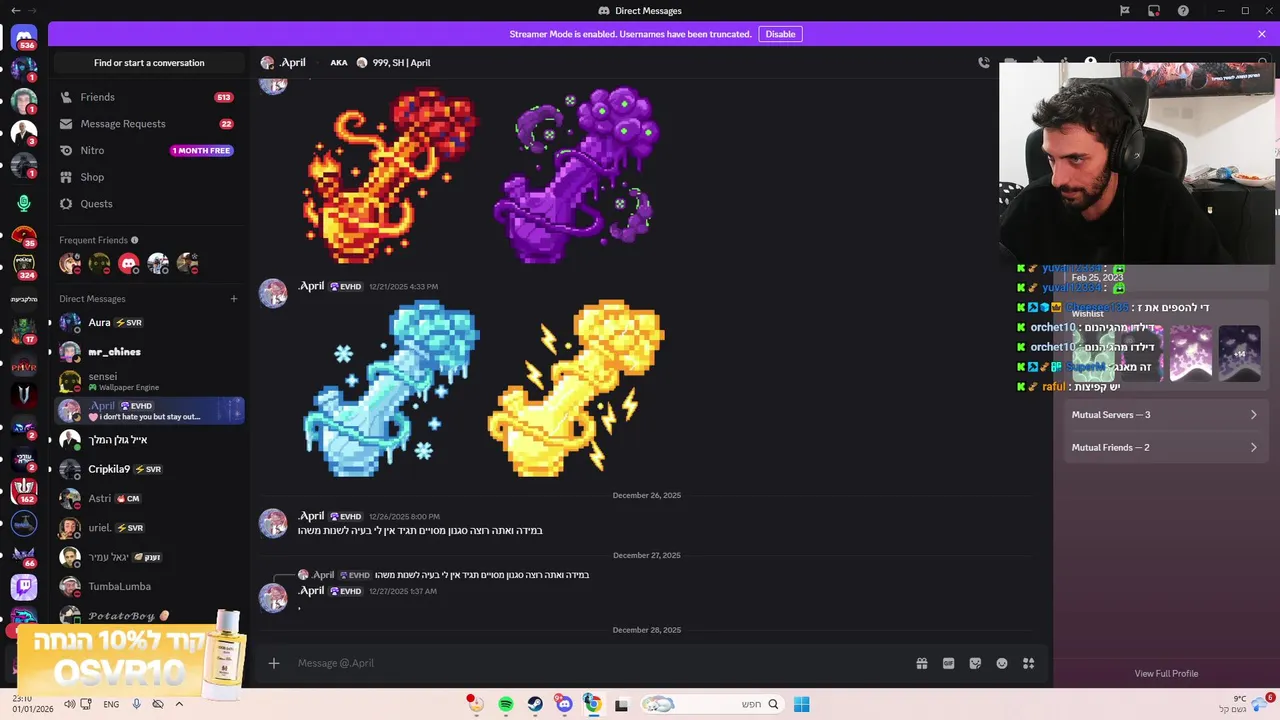This screenshot has height=720, width=1280.
Task: Open Steam from the taskbar
Action: coord(535,704)
